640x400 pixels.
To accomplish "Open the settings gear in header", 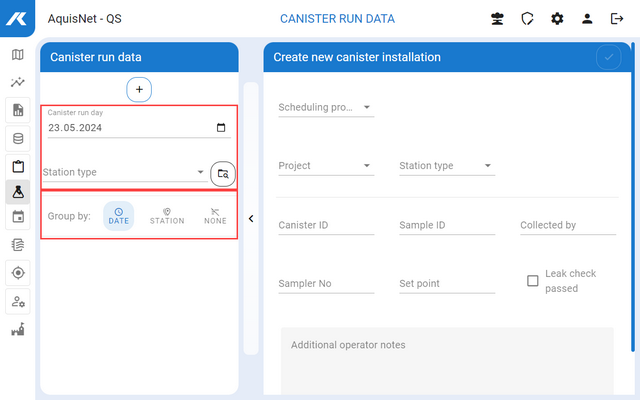I will click(x=557, y=19).
